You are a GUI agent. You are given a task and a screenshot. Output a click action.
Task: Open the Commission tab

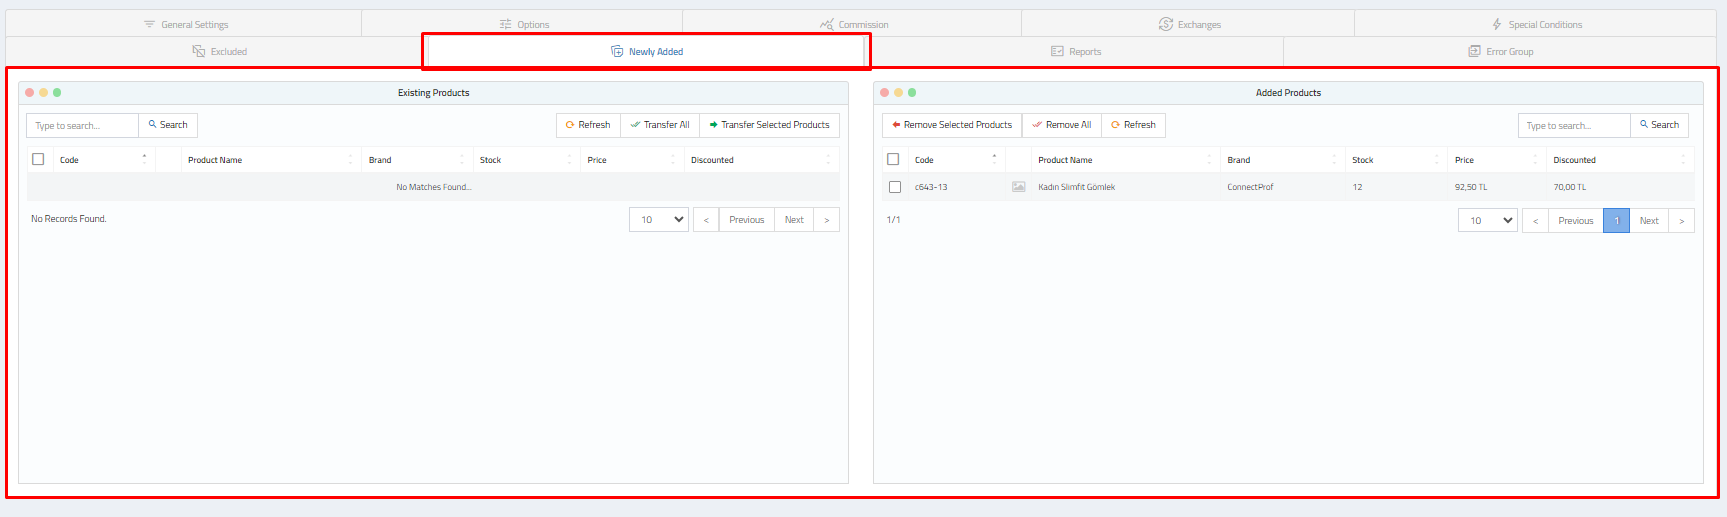click(x=854, y=25)
